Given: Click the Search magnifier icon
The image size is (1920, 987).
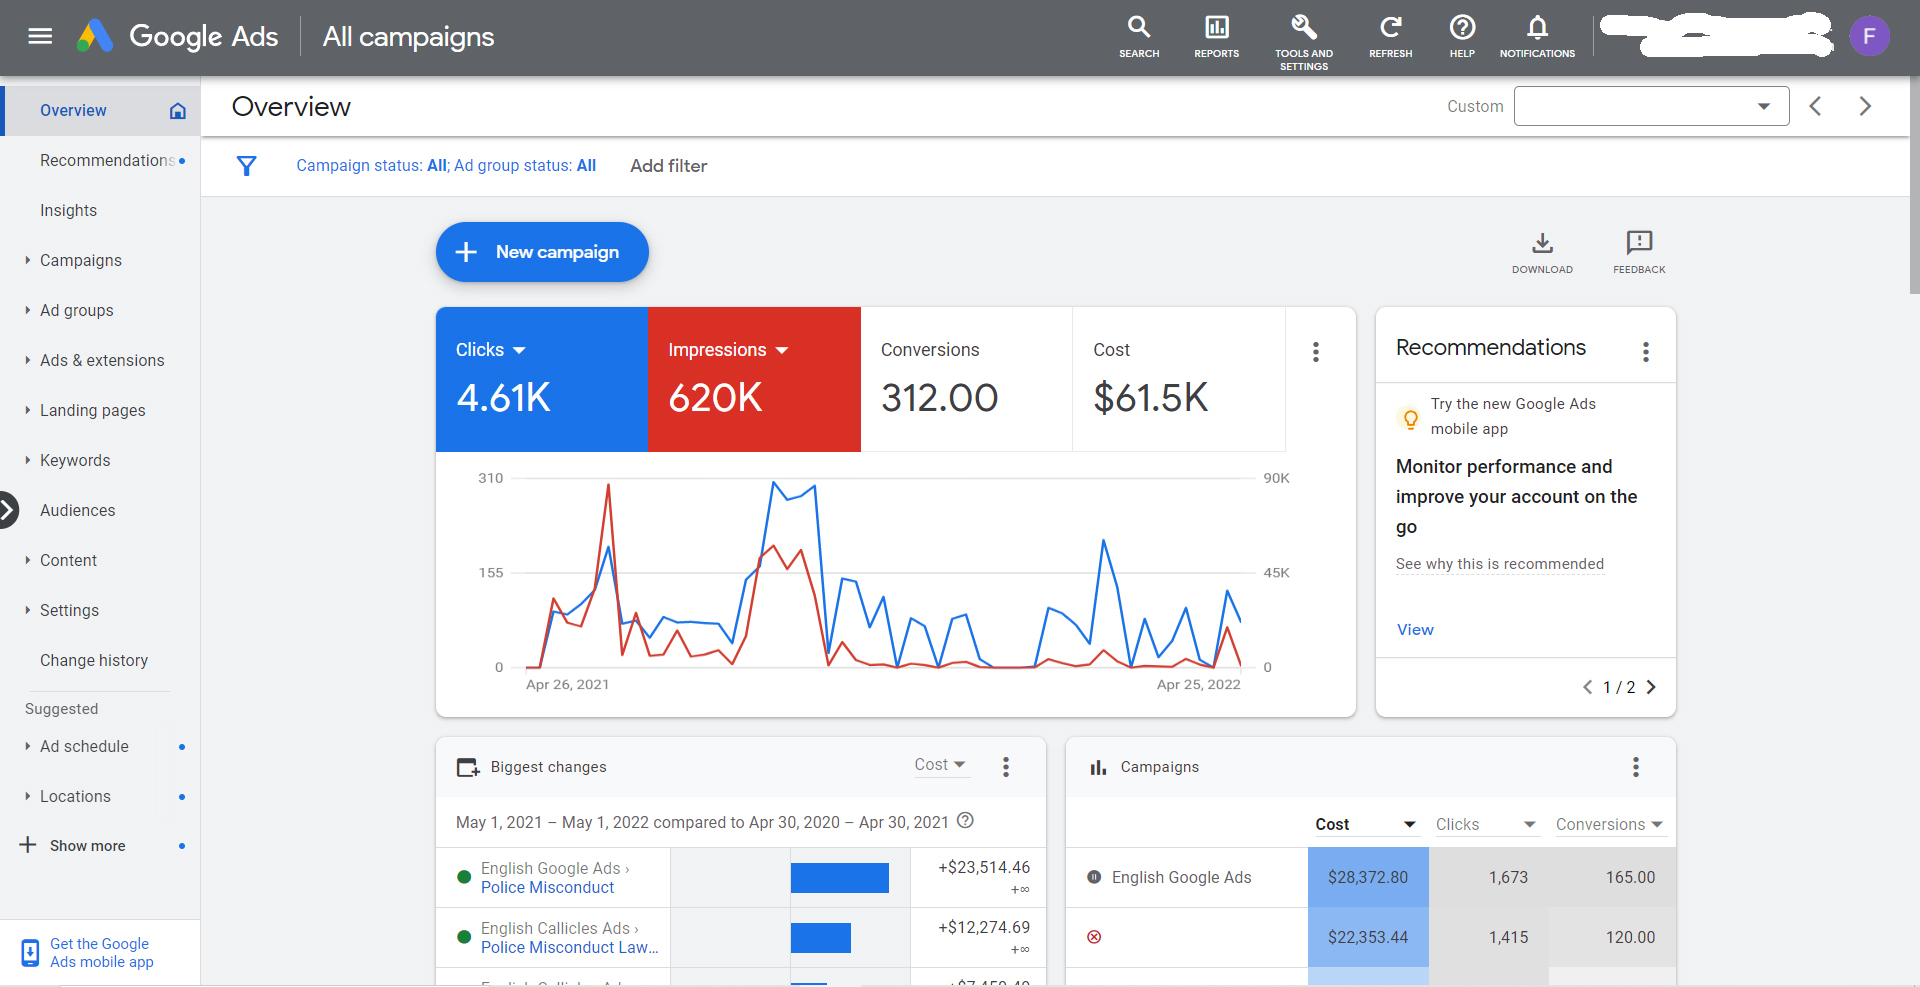Looking at the screenshot, I should [x=1139, y=28].
